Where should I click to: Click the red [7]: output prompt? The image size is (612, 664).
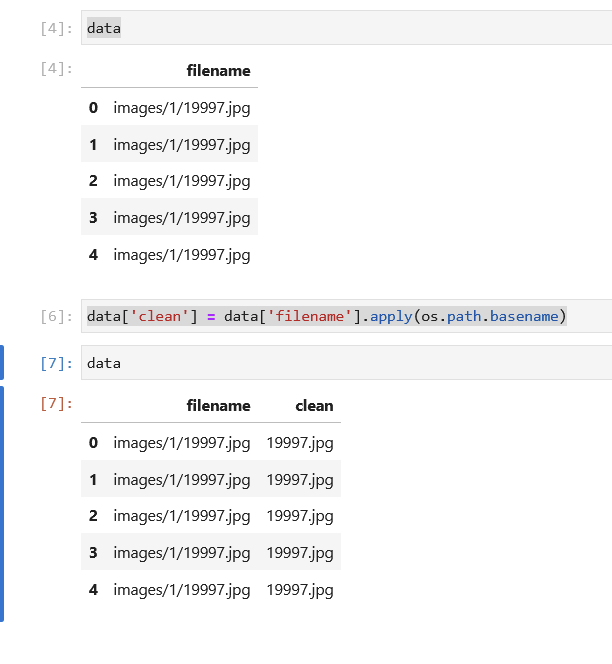56,404
